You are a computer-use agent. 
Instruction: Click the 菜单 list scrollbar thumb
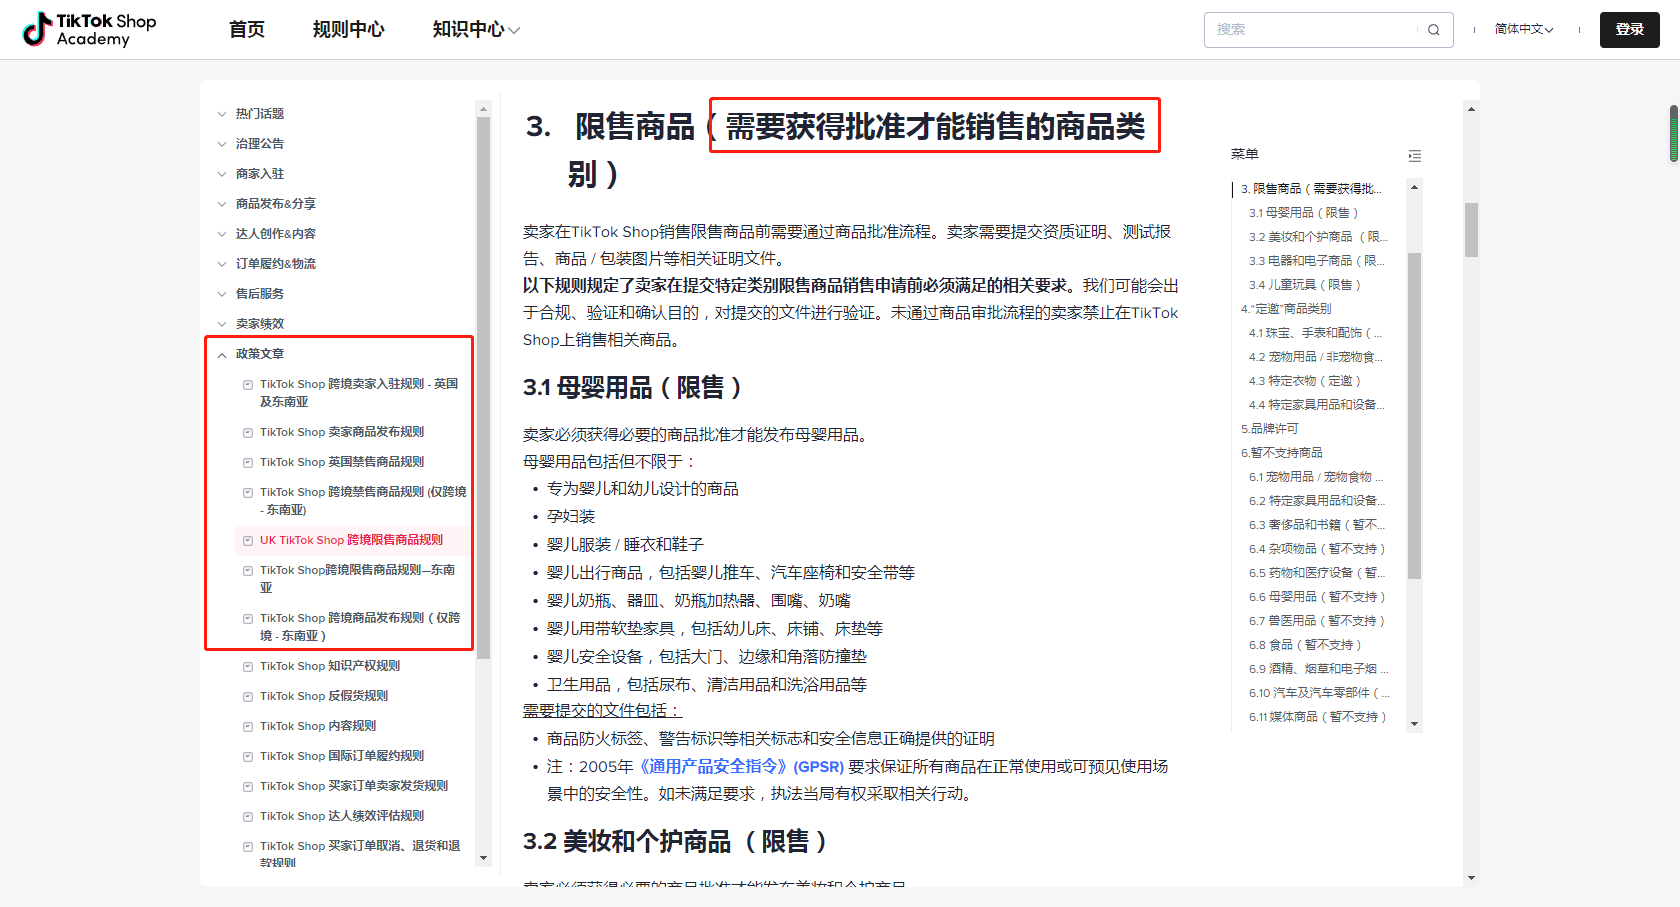[1414, 416]
